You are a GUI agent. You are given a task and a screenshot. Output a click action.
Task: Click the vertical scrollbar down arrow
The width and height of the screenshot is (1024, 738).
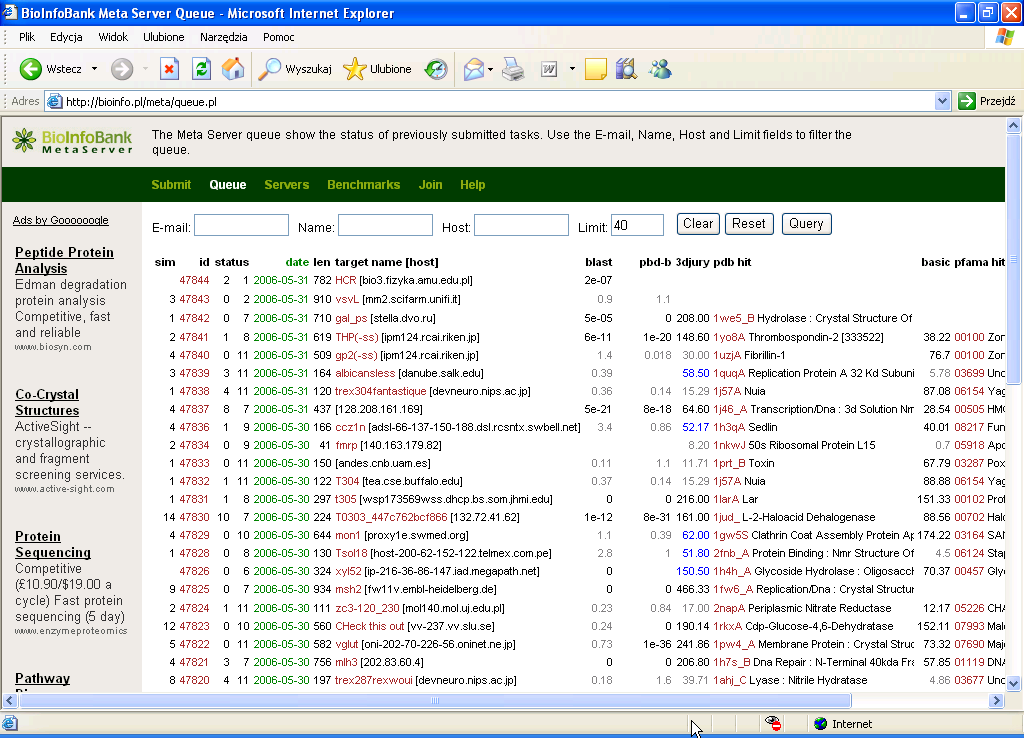click(x=1014, y=684)
